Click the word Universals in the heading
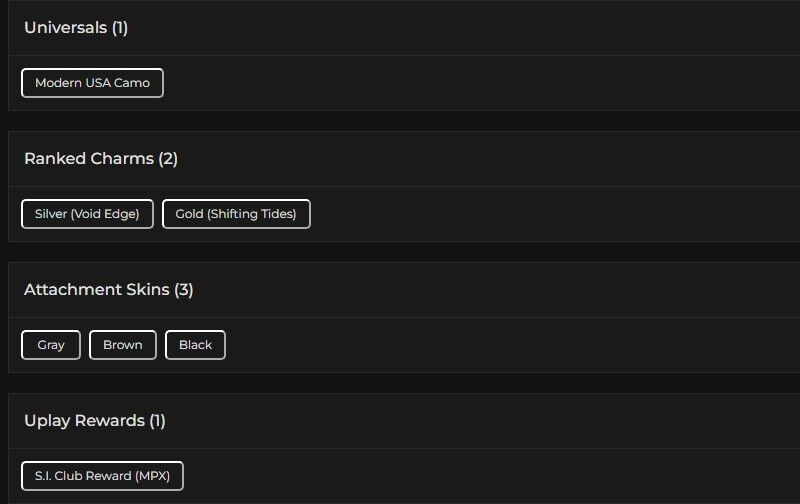The width and height of the screenshot is (800, 504). [65, 28]
